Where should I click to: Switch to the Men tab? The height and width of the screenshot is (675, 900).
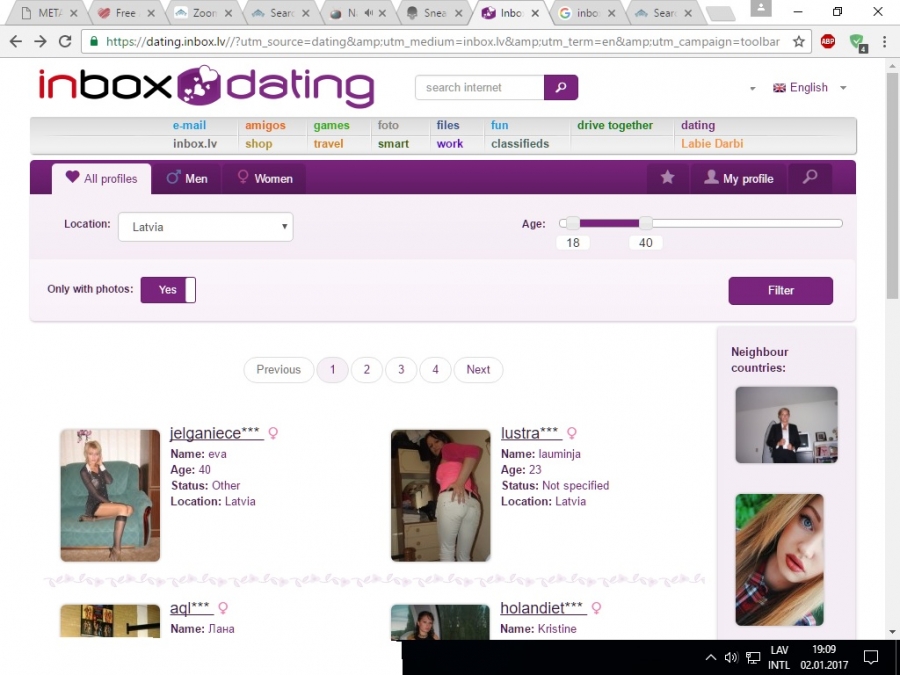pyautogui.click(x=186, y=179)
